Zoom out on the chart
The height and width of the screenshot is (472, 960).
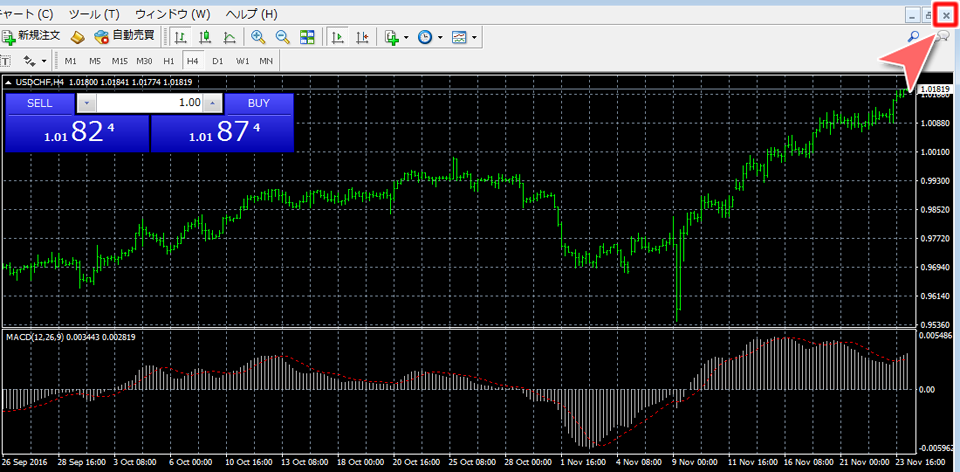282,37
